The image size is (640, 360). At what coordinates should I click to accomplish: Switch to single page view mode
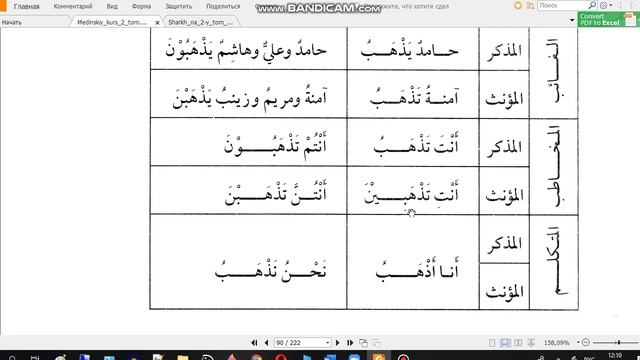(x=492, y=343)
